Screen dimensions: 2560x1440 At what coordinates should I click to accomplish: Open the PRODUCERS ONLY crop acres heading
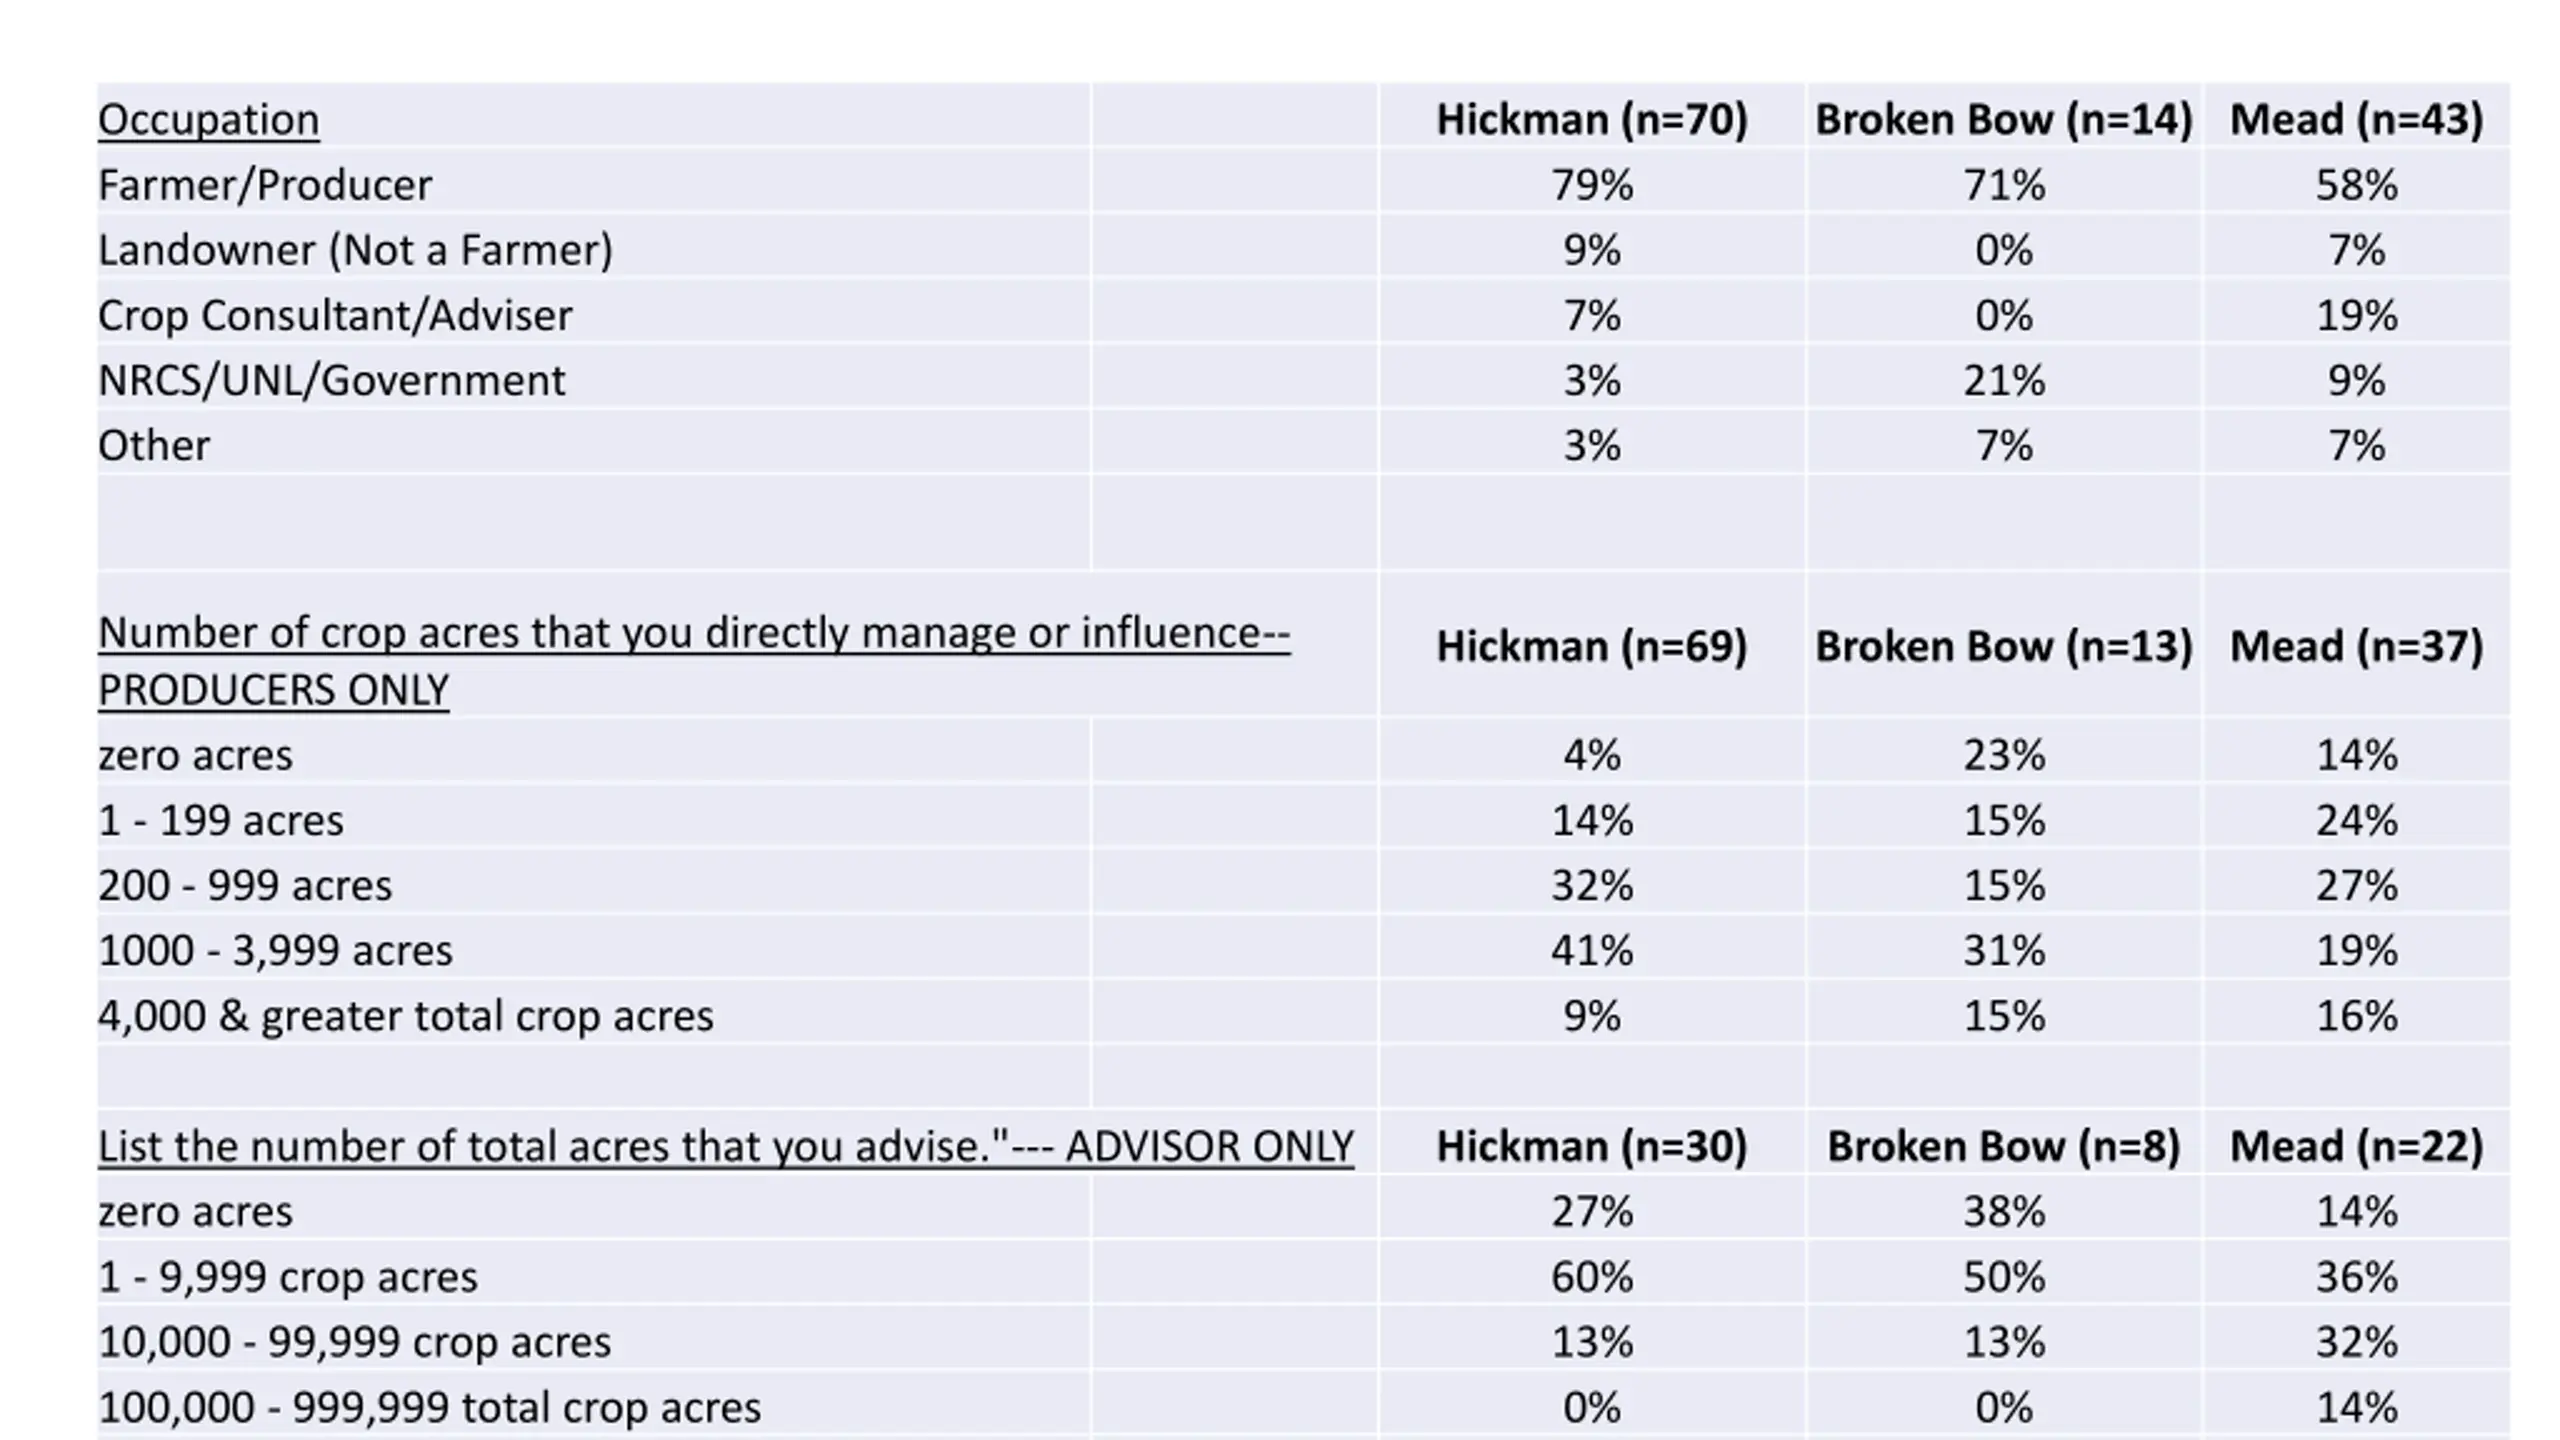click(694, 661)
